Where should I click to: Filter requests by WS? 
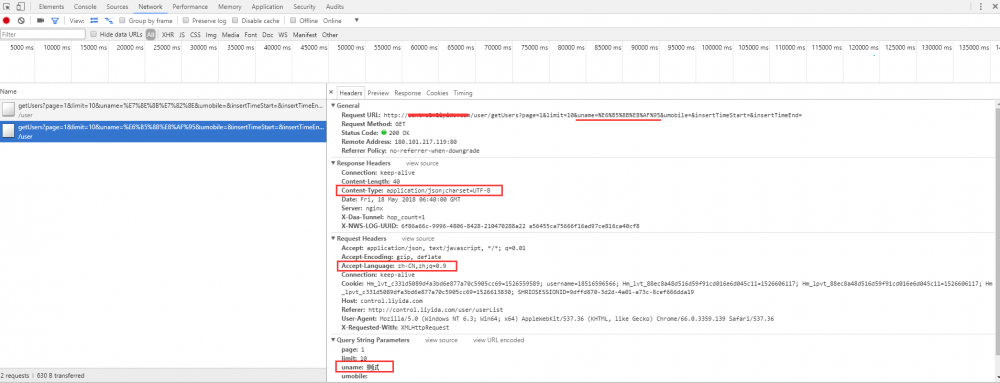[283, 34]
